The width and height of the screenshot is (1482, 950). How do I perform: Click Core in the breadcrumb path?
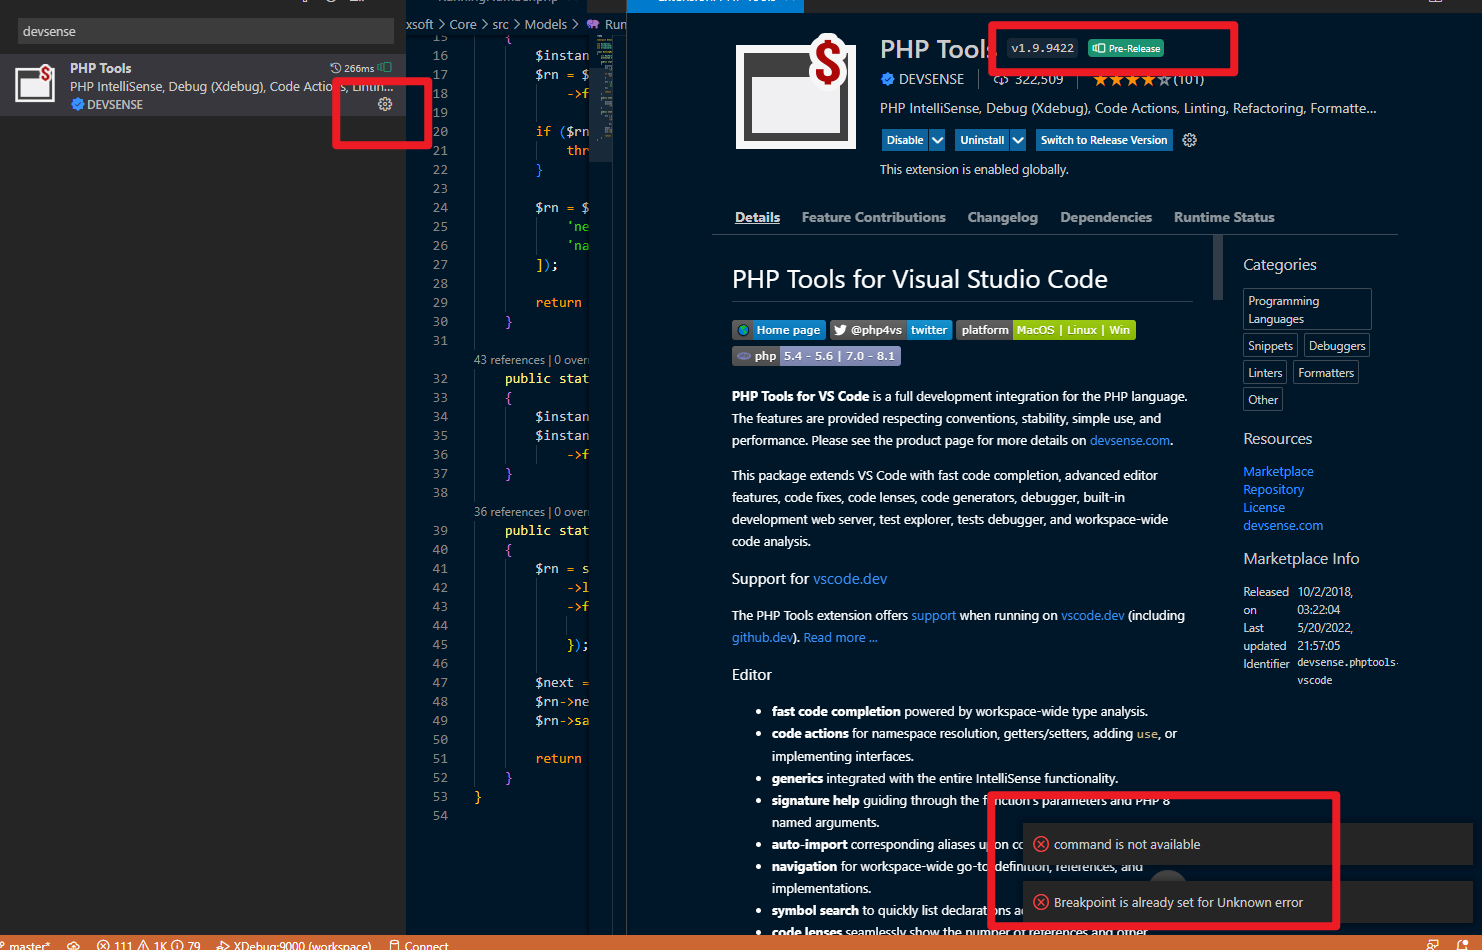click(x=463, y=24)
